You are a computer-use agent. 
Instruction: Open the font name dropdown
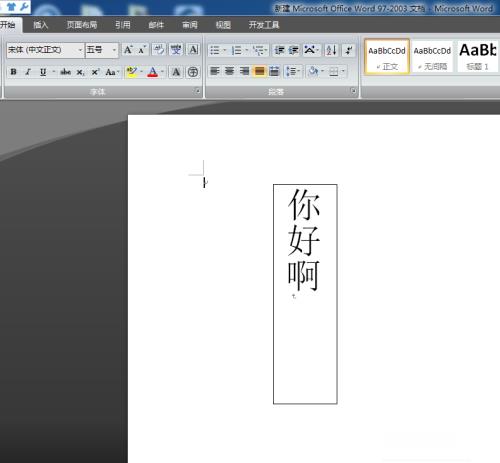tap(80, 50)
